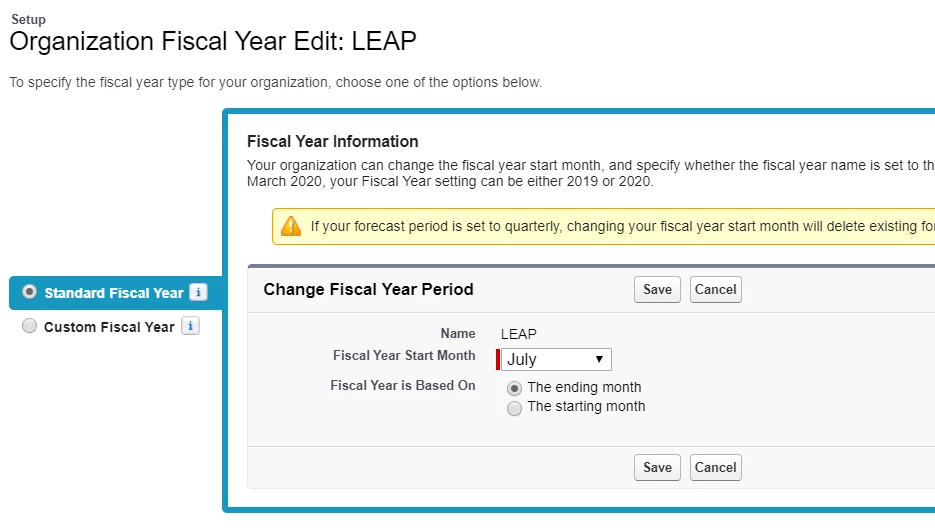Viewport: 935px width, 530px height.
Task: Click the 'The ending month' label text
Action: (x=584, y=388)
